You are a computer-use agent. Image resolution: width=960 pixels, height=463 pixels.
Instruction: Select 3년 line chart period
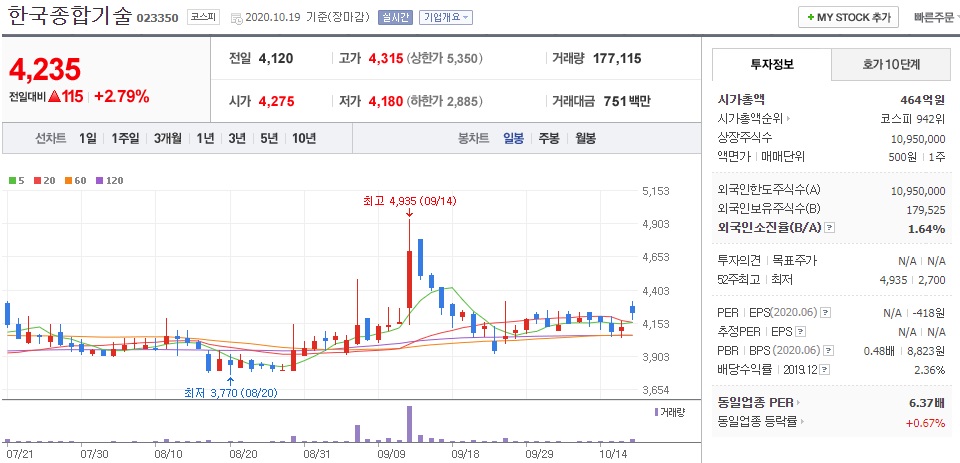(237, 138)
